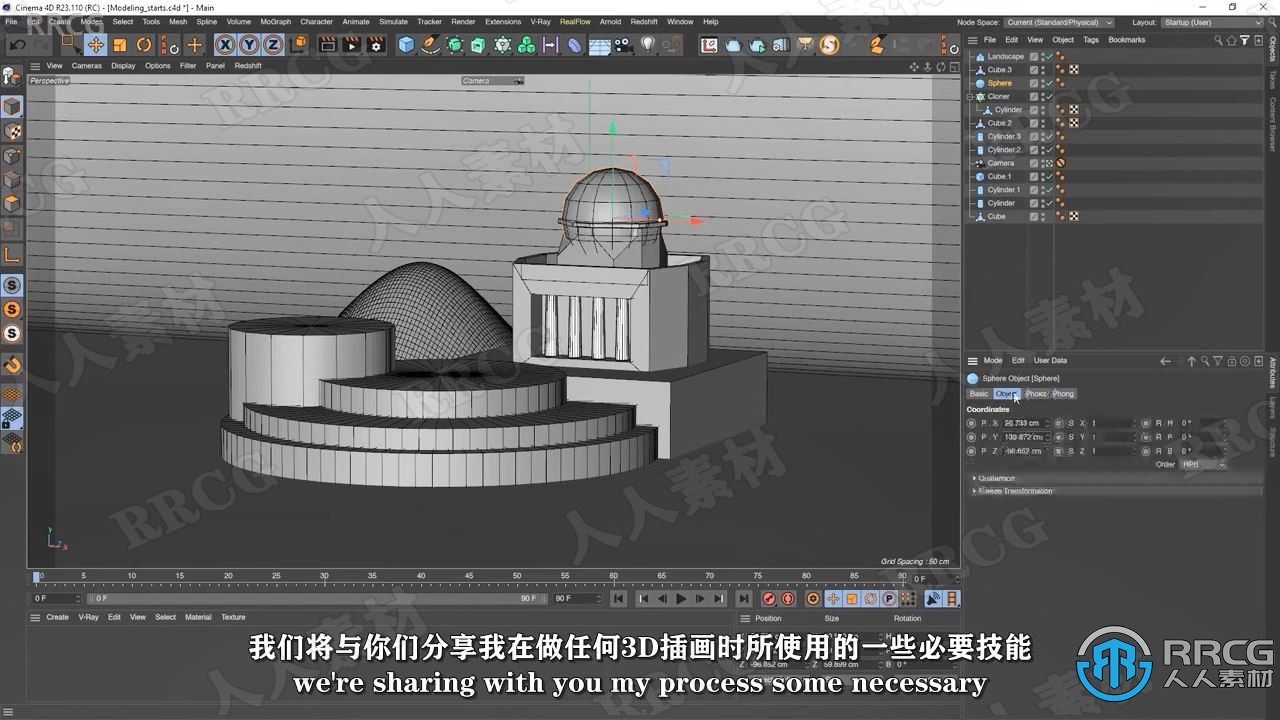Open the Spline Pen tool
The image size is (1280, 720).
pos(430,45)
